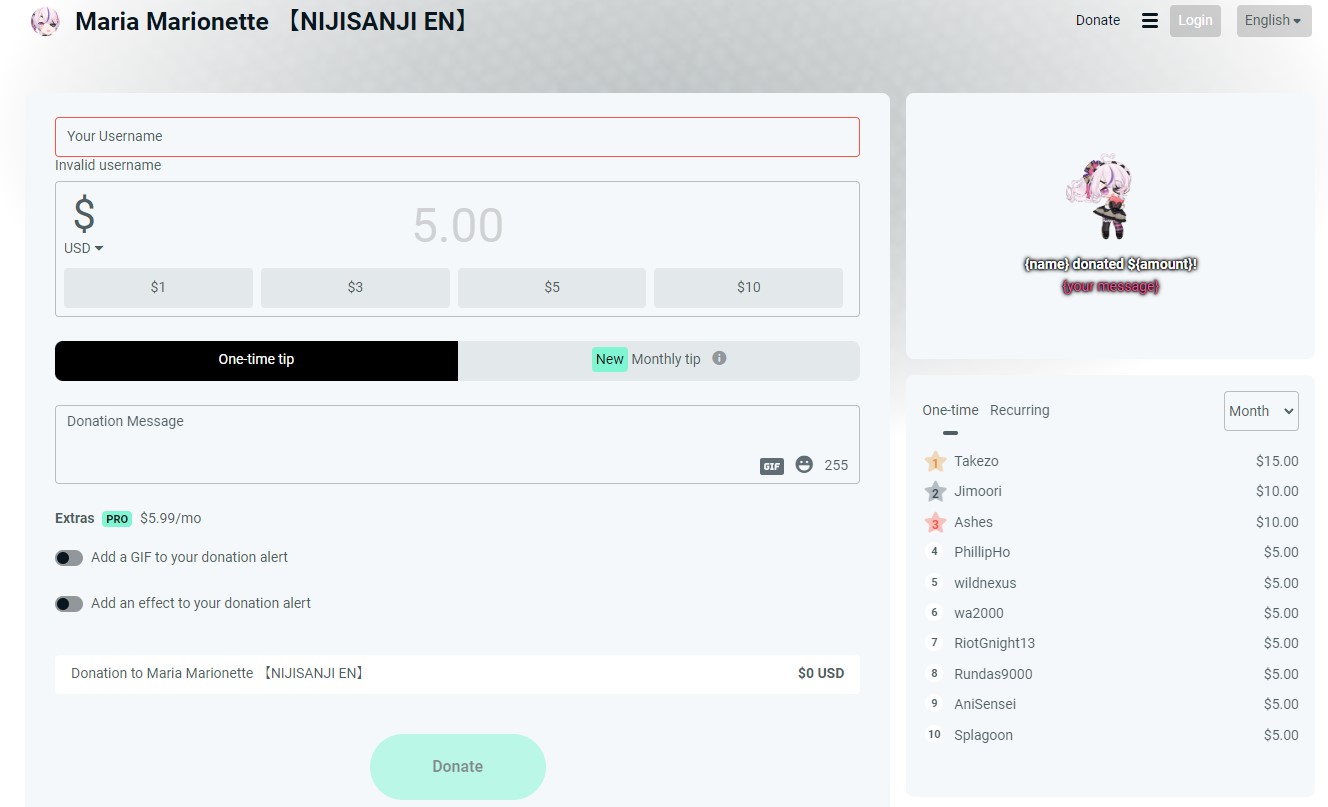Choose the $10 preset amount
This screenshot has width=1328, height=807.
(x=749, y=287)
